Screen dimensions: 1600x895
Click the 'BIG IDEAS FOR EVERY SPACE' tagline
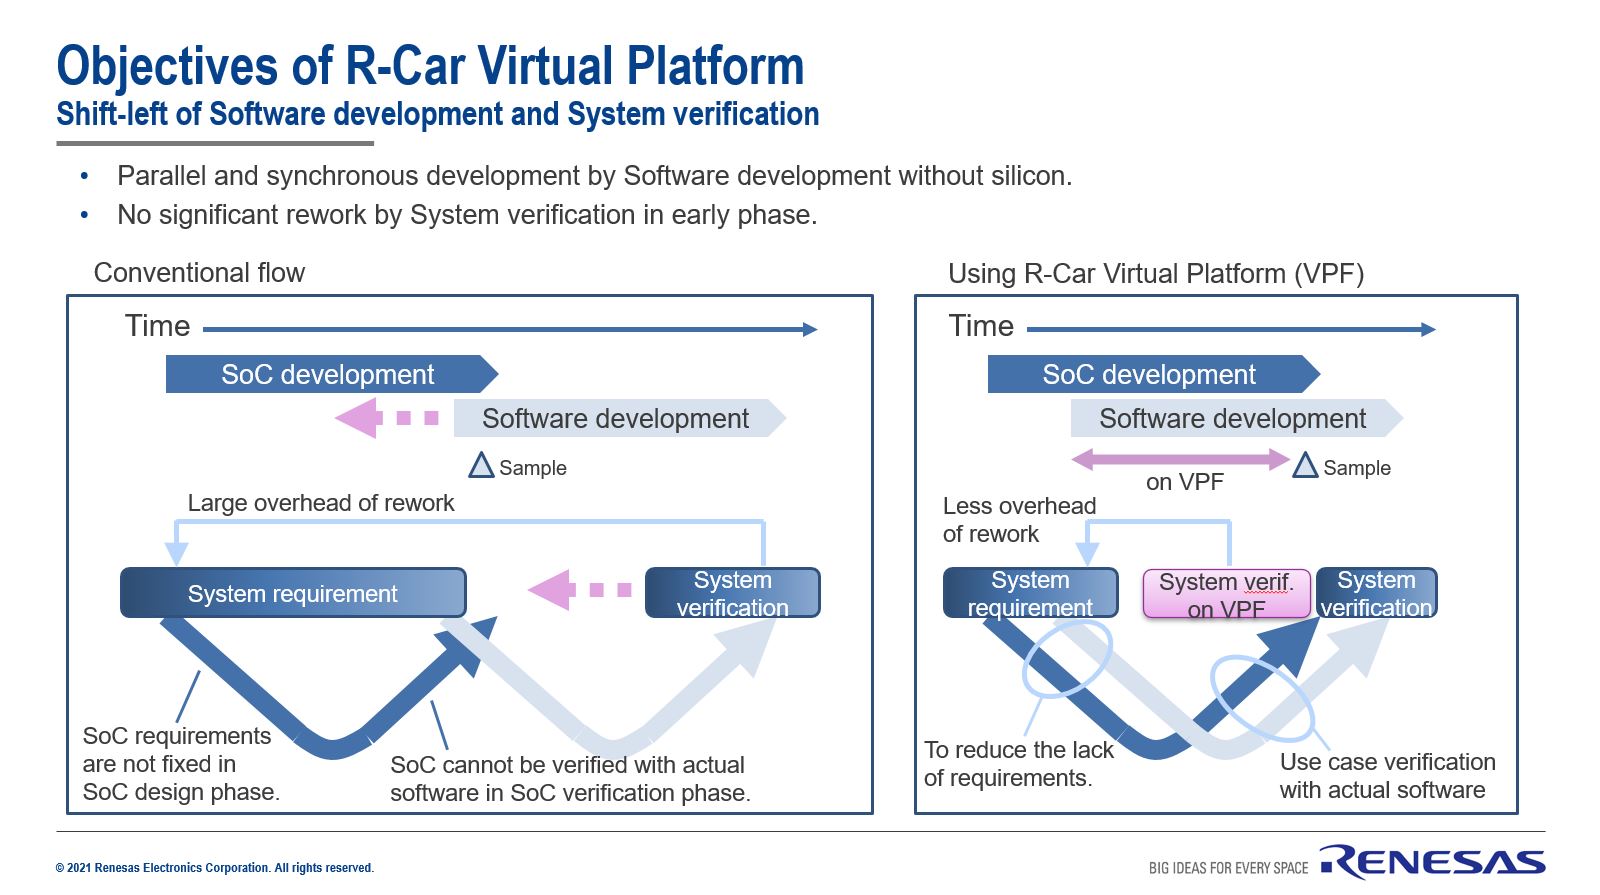pos(1228,868)
